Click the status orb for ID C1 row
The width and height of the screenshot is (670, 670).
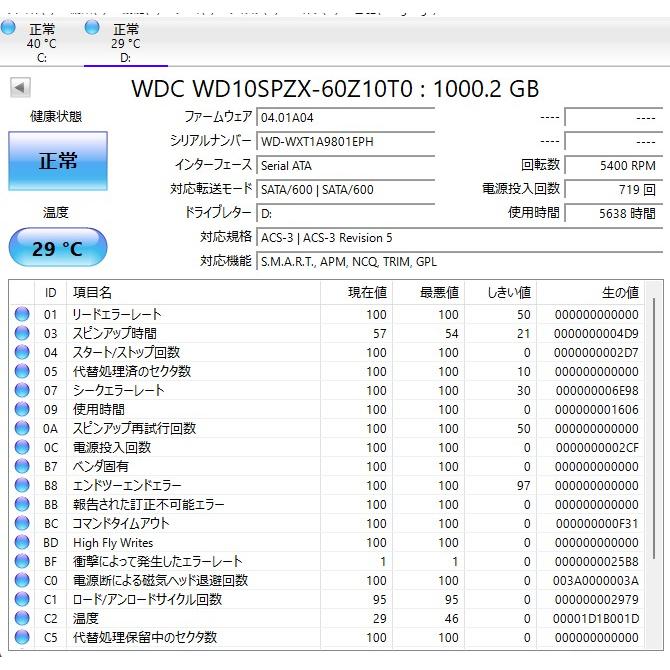click(22, 599)
